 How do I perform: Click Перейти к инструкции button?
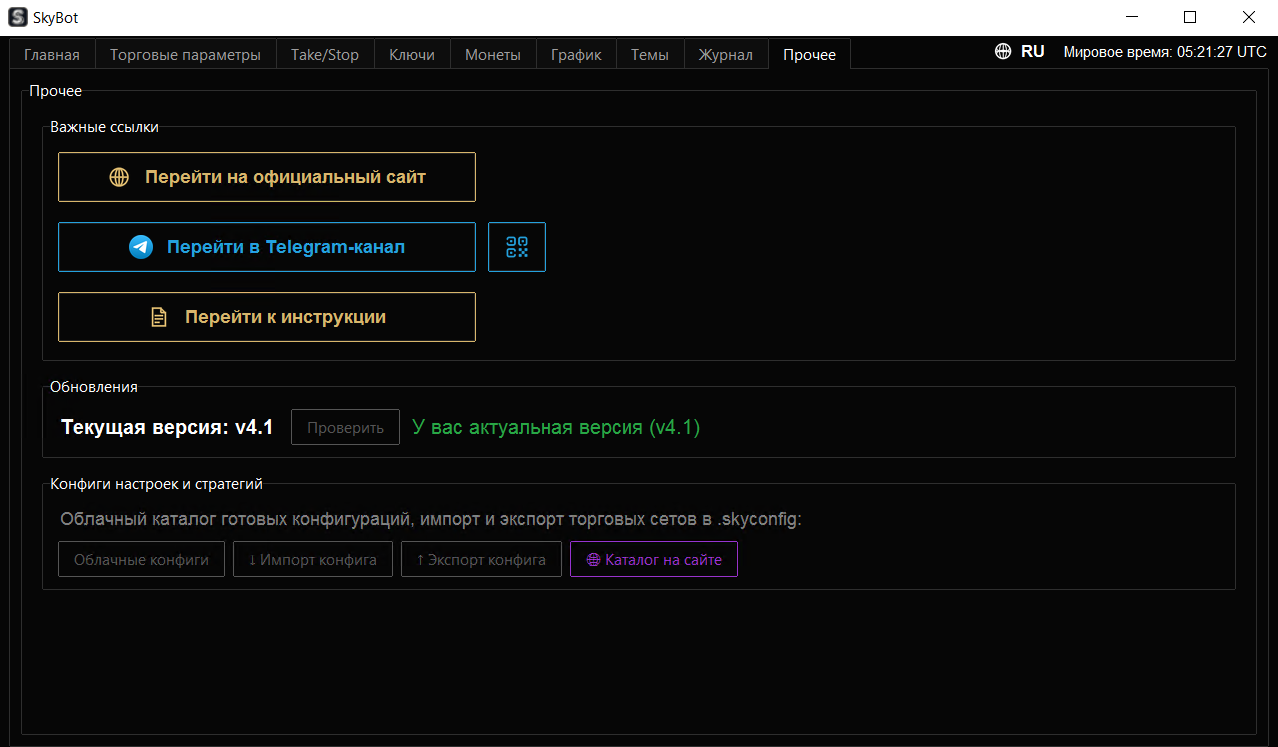tap(267, 317)
